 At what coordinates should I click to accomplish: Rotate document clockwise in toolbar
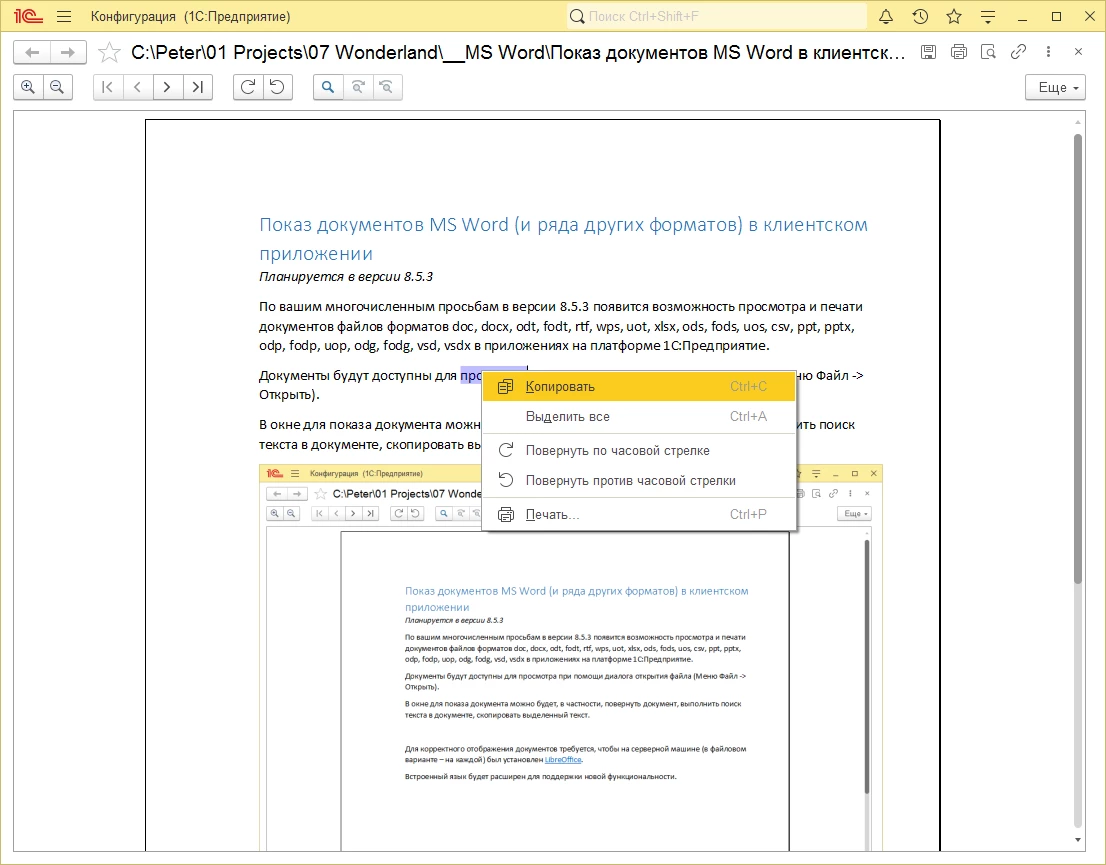click(x=248, y=87)
